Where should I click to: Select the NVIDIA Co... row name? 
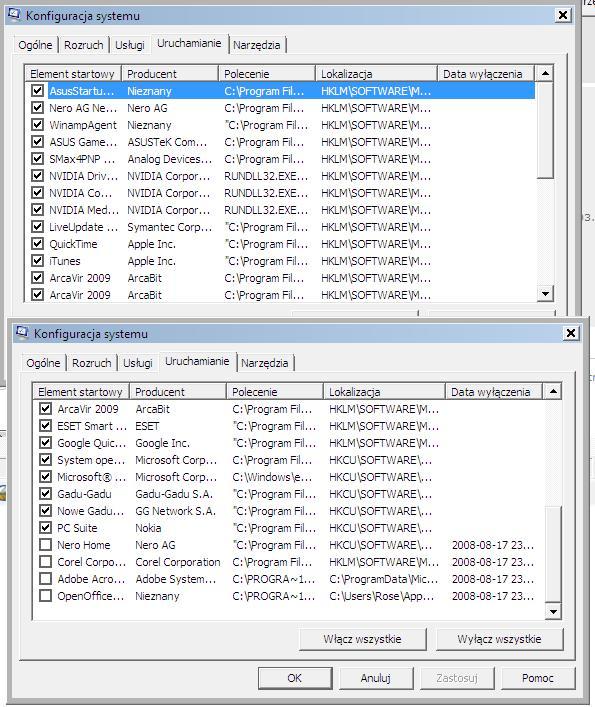click(81, 193)
